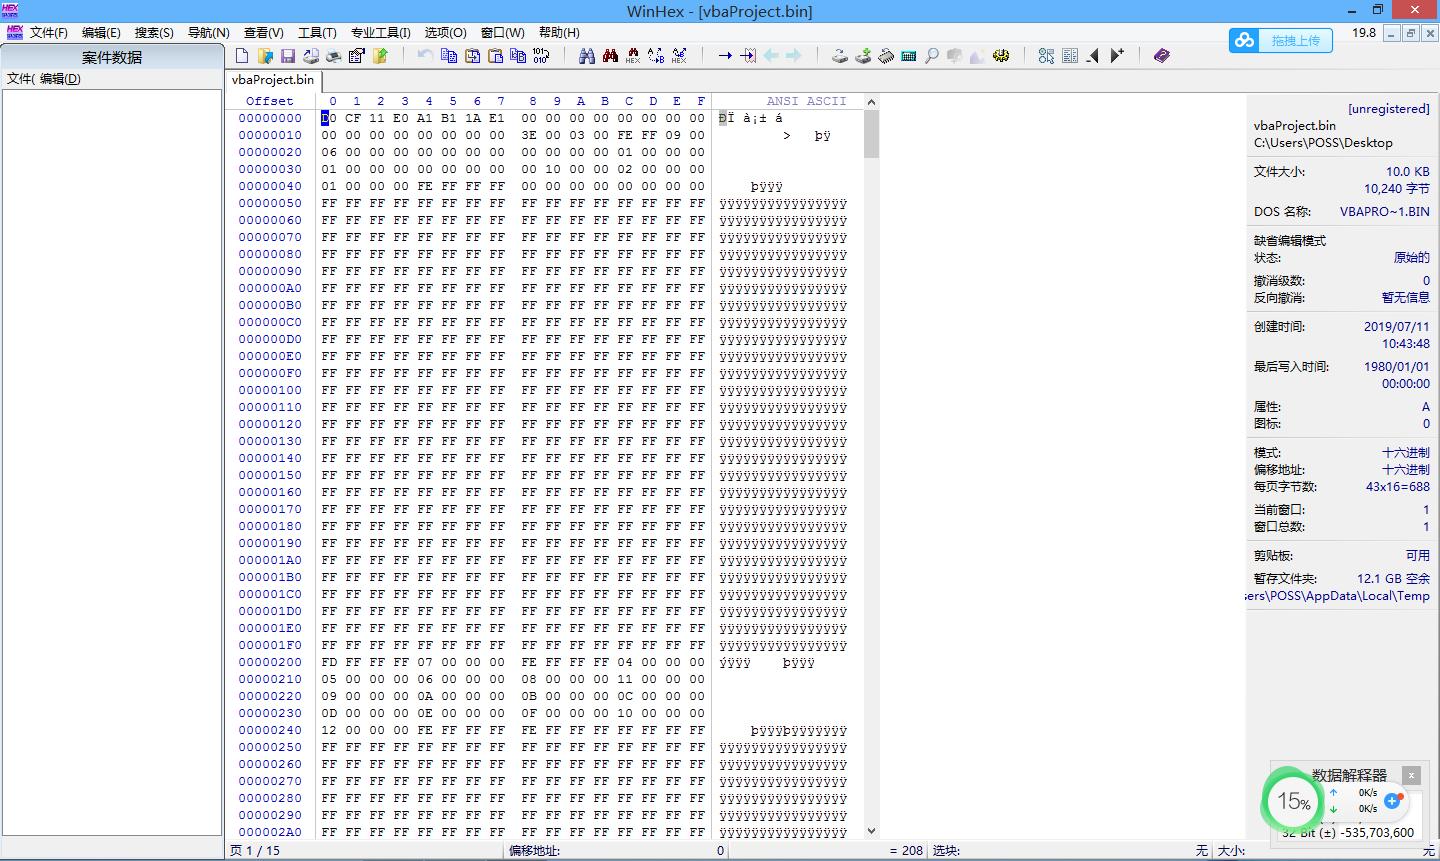The height and width of the screenshot is (861, 1440).
Task: Click the New file toolbar icon
Action: (242, 56)
